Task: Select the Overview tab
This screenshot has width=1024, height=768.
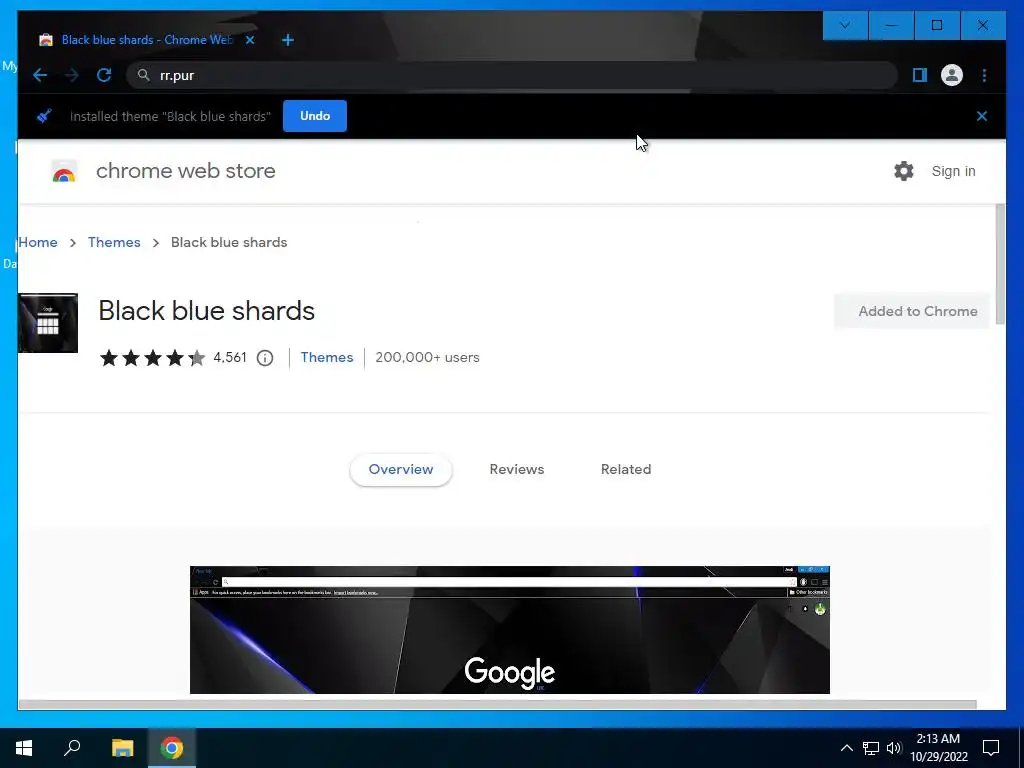Action: click(401, 470)
